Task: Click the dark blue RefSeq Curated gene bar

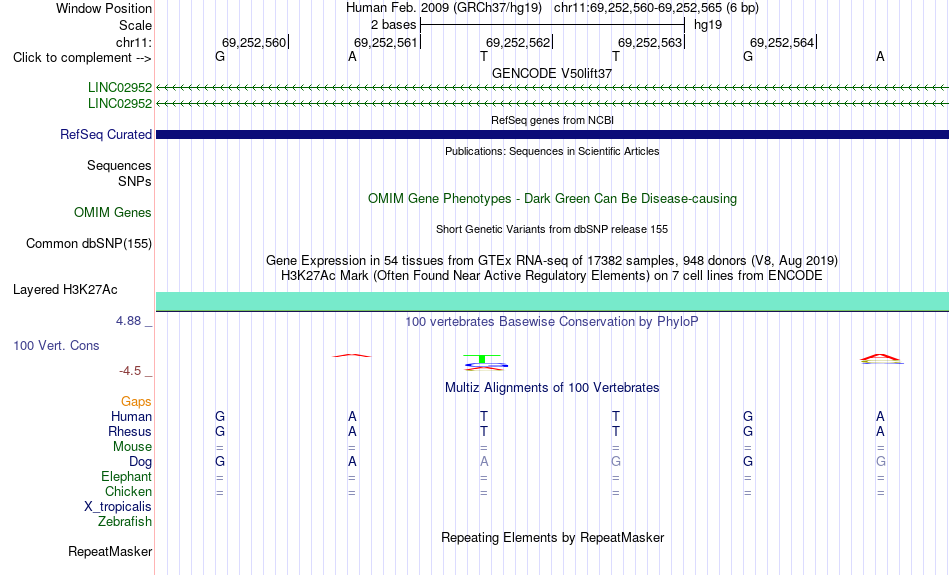Action: [552, 135]
